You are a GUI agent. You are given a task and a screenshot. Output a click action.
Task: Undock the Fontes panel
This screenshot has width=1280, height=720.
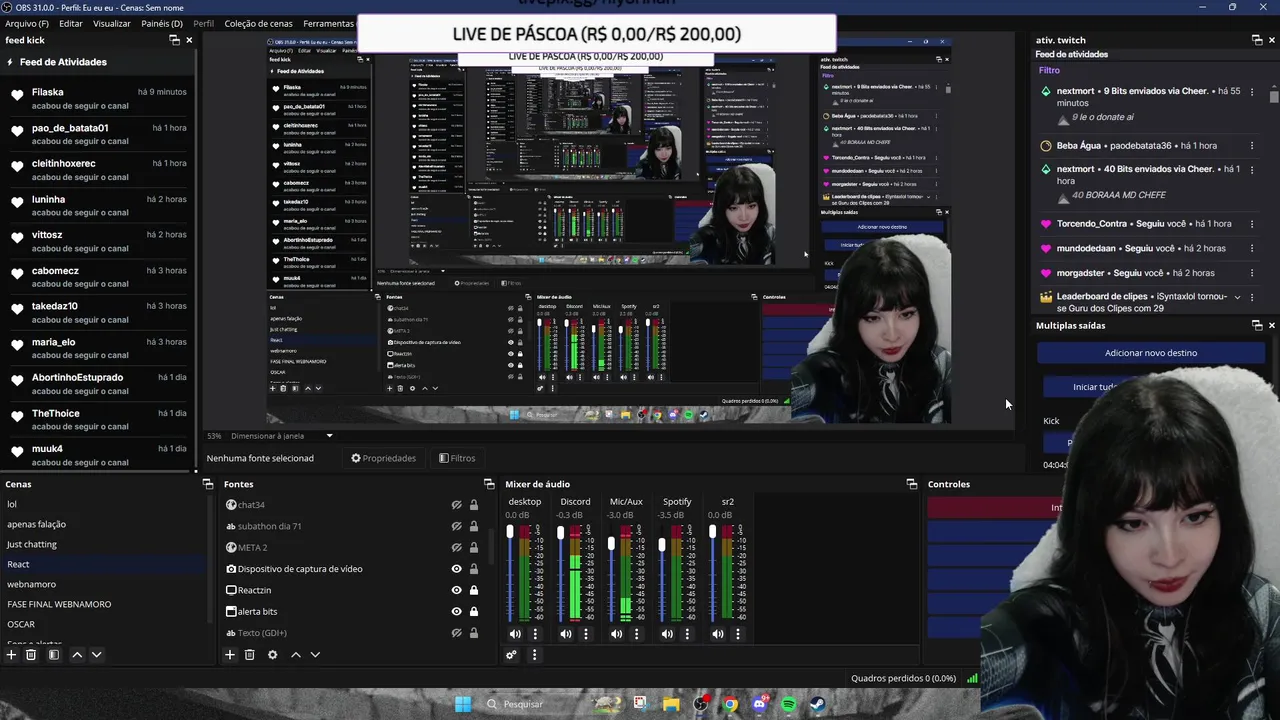[489, 484]
